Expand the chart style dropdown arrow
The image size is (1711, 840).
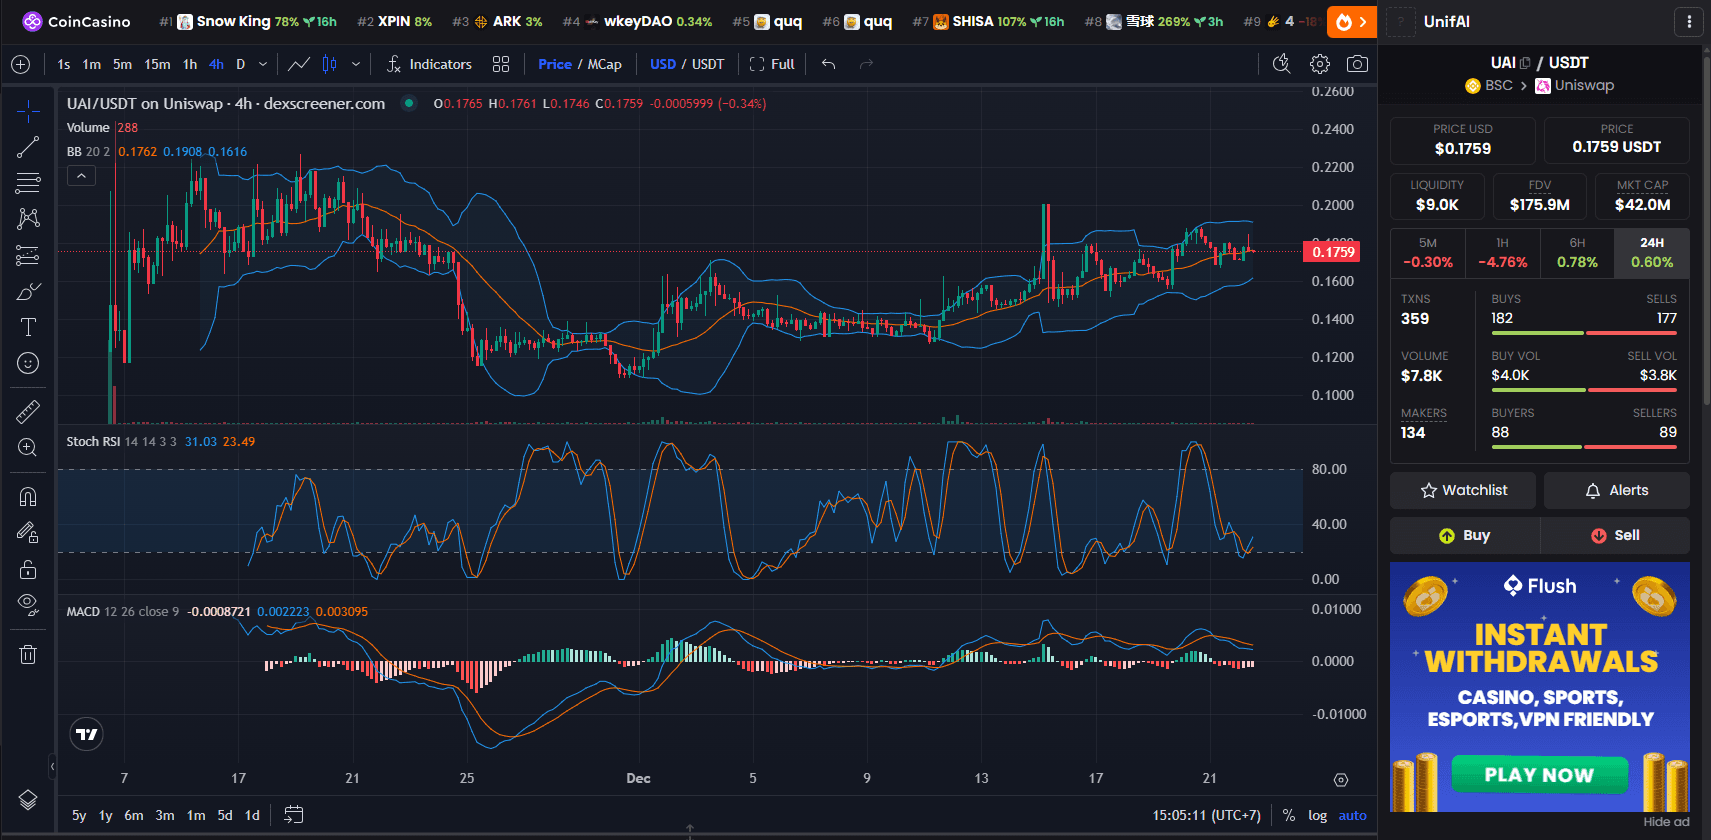pos(356,64)
